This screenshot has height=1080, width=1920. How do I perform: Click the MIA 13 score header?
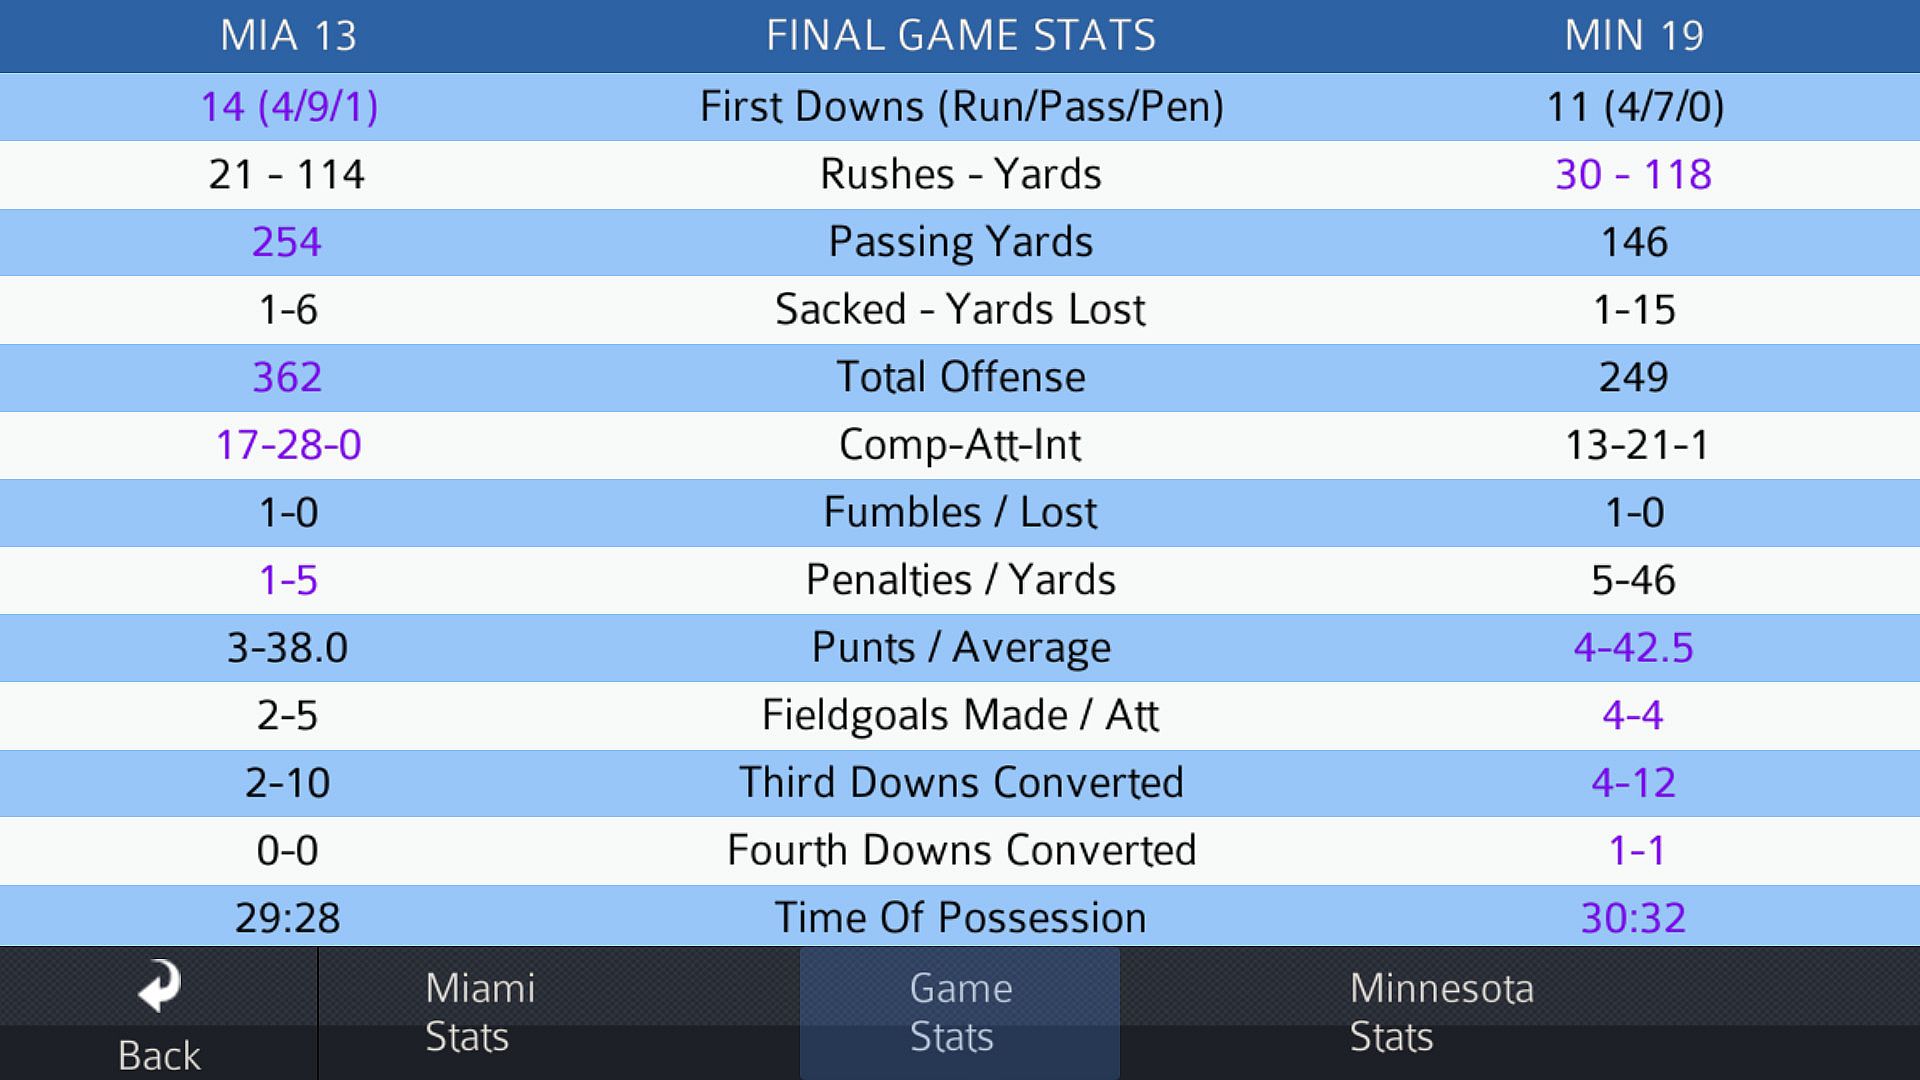click(288, 36)
